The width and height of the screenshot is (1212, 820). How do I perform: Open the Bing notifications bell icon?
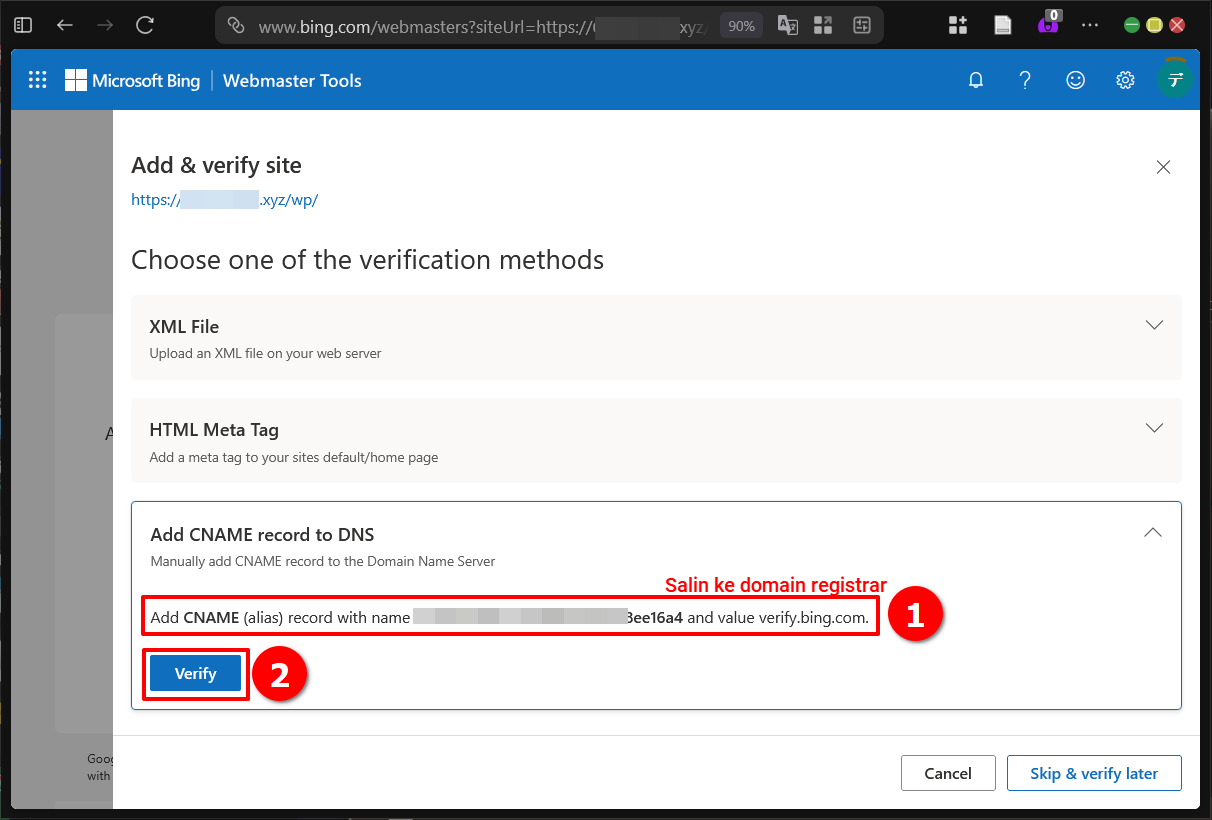pos(976,79)
